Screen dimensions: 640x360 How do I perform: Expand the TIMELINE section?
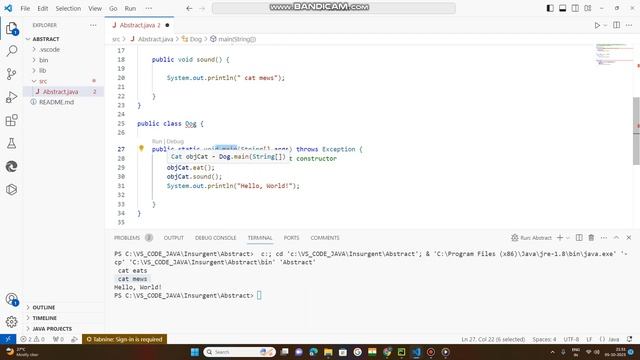[44, 318]
